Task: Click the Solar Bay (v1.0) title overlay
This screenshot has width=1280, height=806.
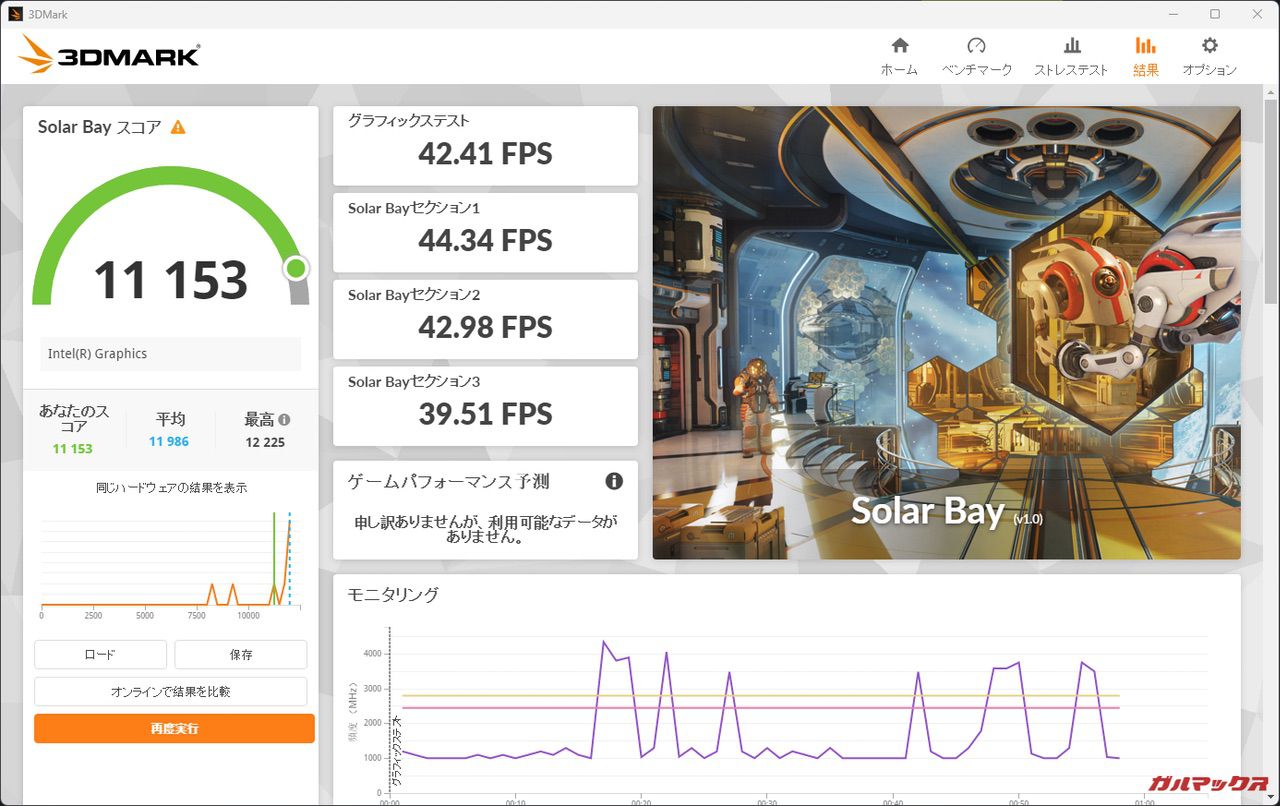Action: [x=946, y=512]
